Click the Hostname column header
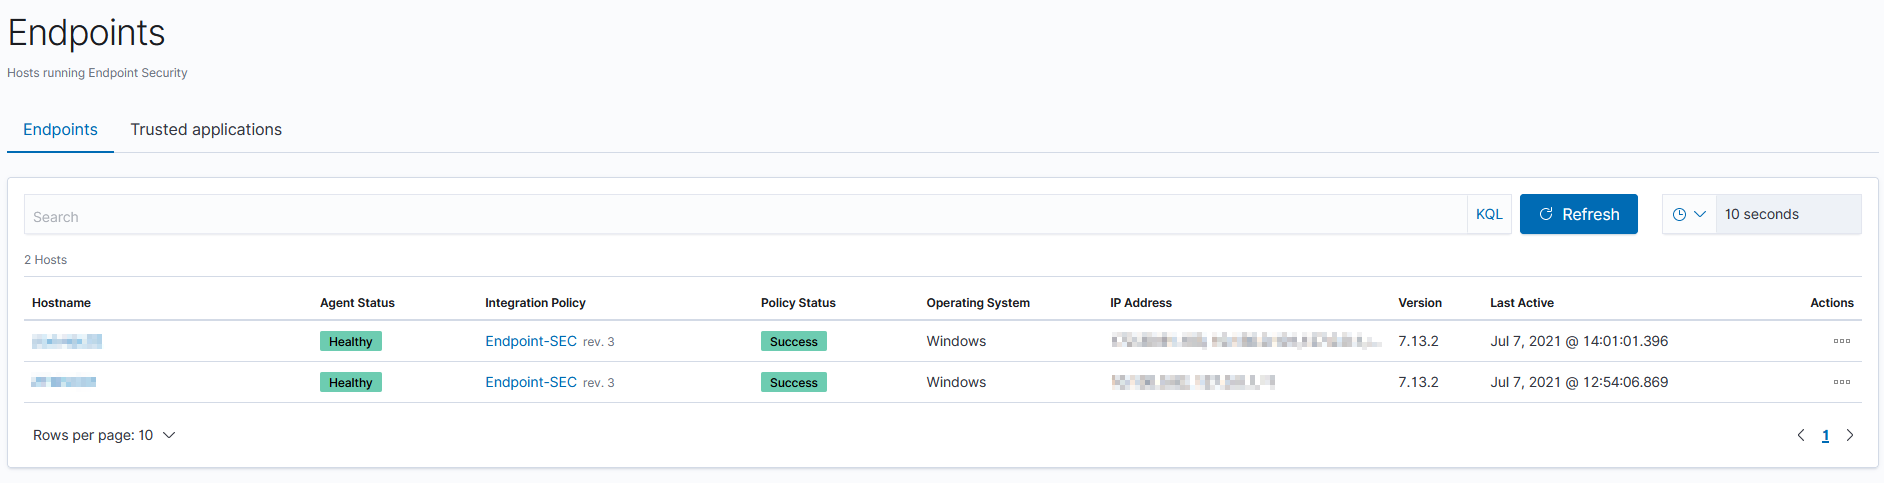1884x483 pixels. [x=61, y=303]
